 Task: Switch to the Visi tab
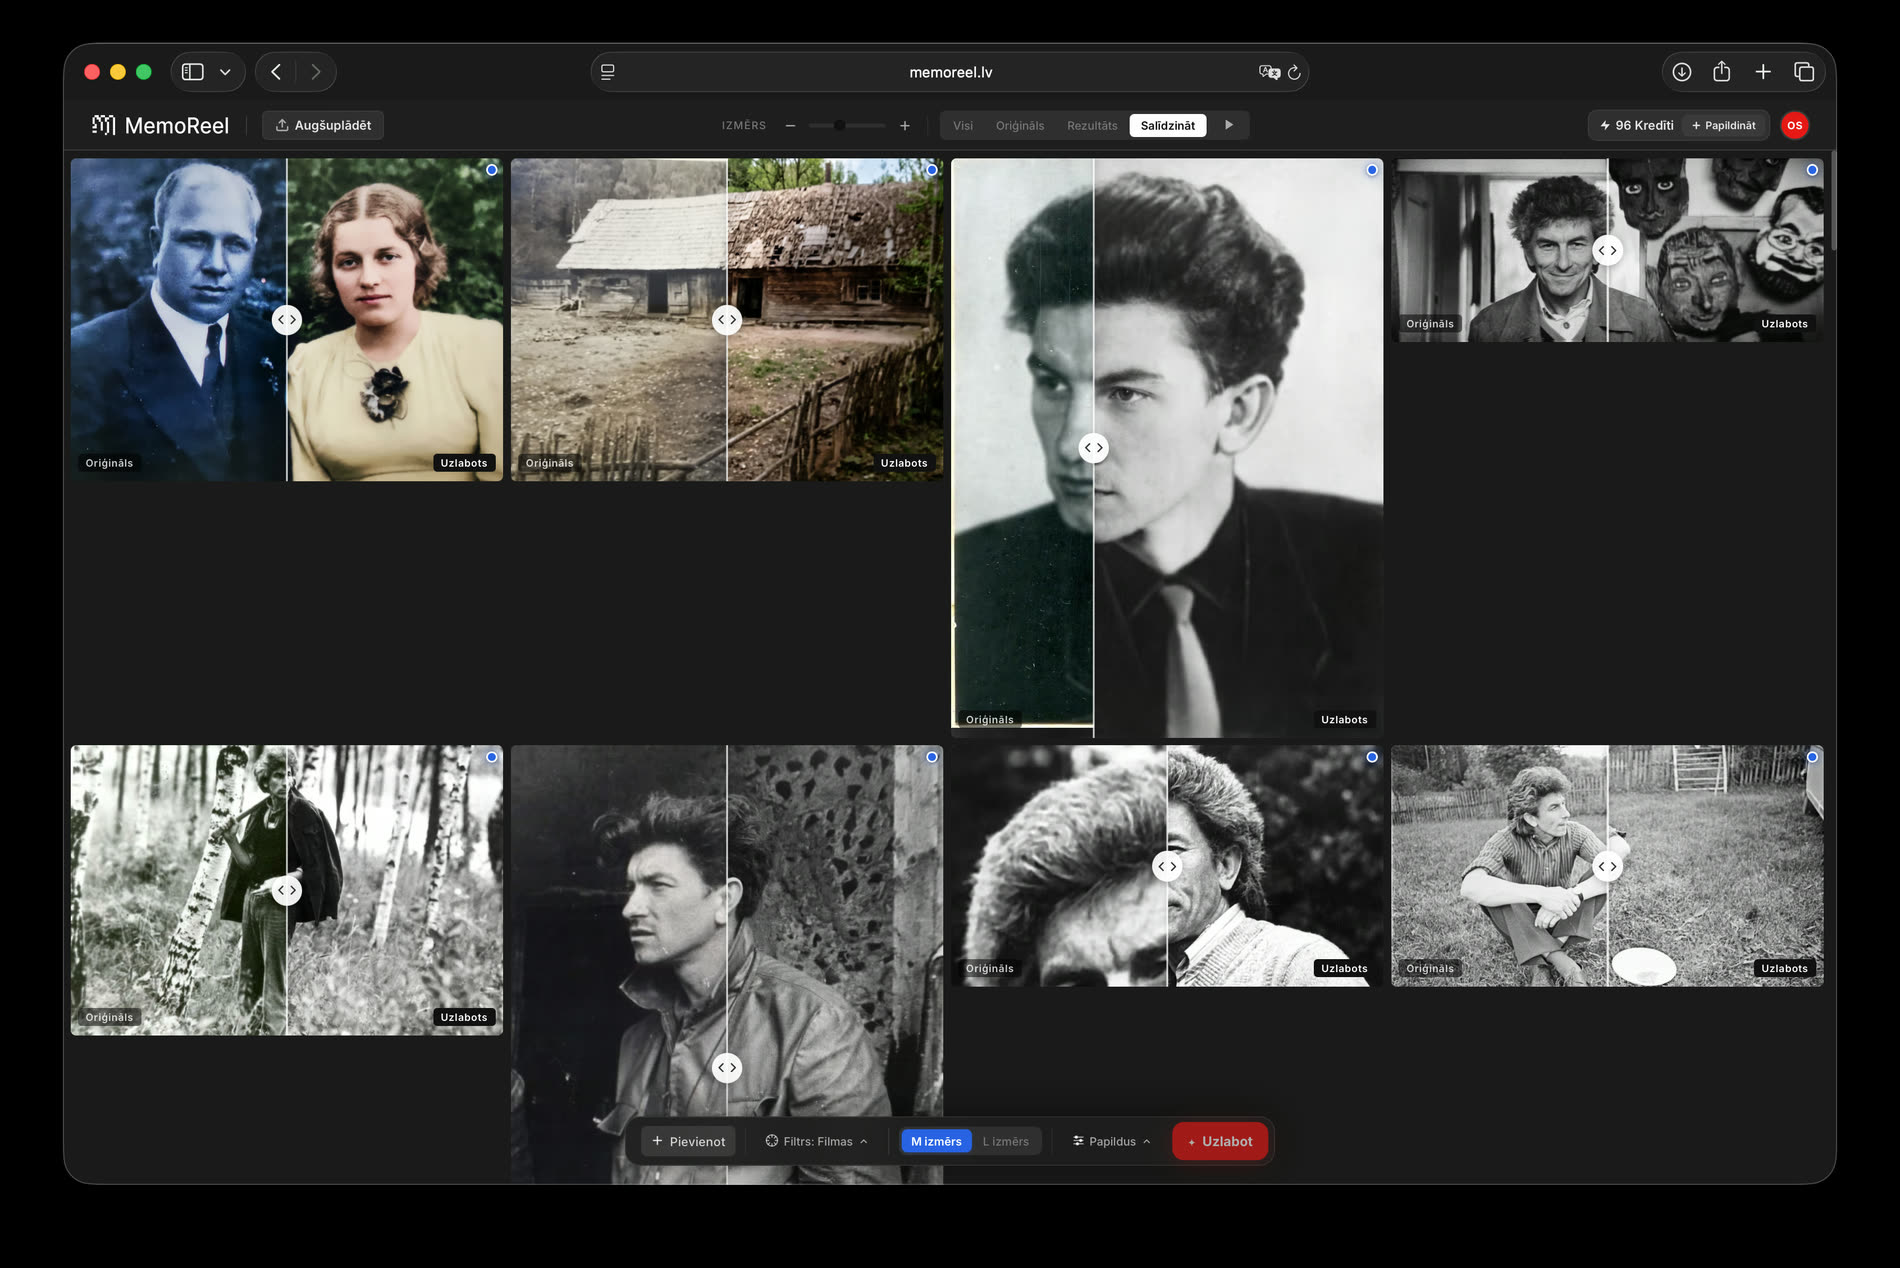[x=963, y=125]
